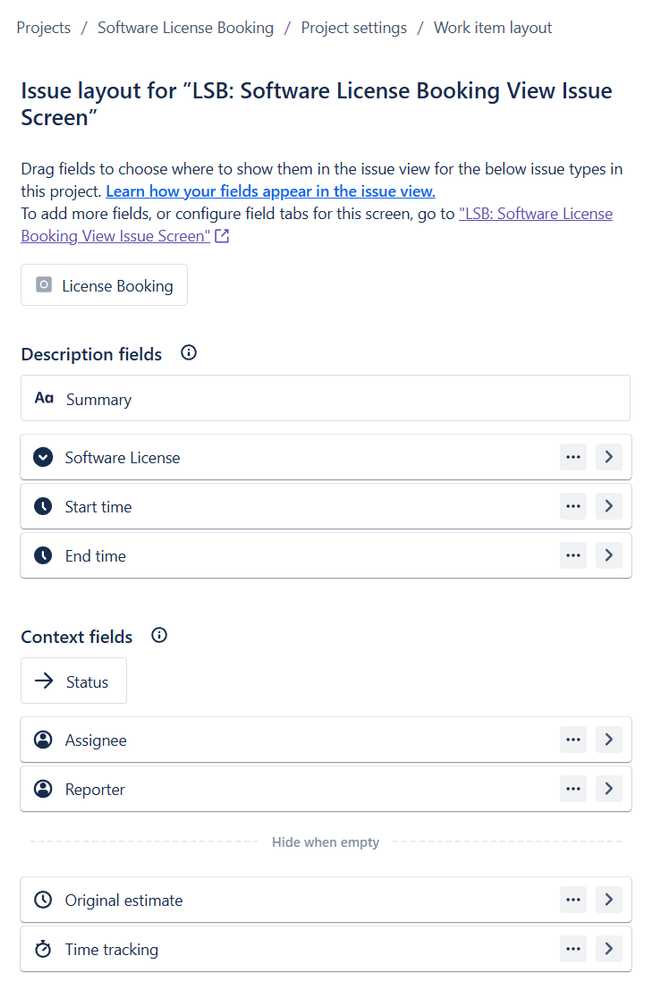This screenshot has width=653, height=998.
Task: Open Learn how your fields appear link
Action: coord(270,191)
